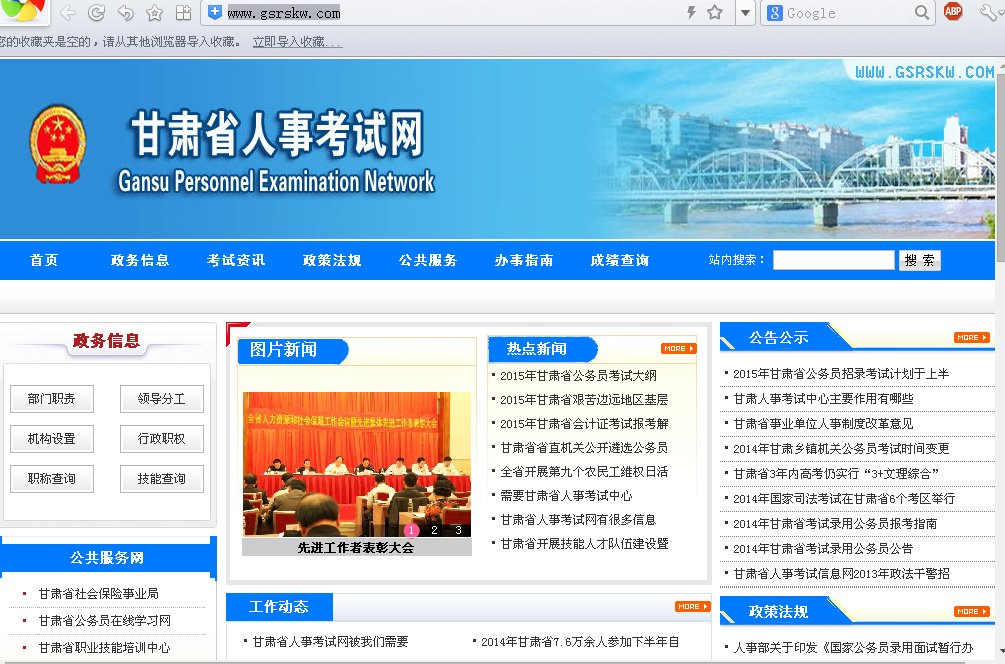Open the address bar dropdown arrow

(745, 13)
